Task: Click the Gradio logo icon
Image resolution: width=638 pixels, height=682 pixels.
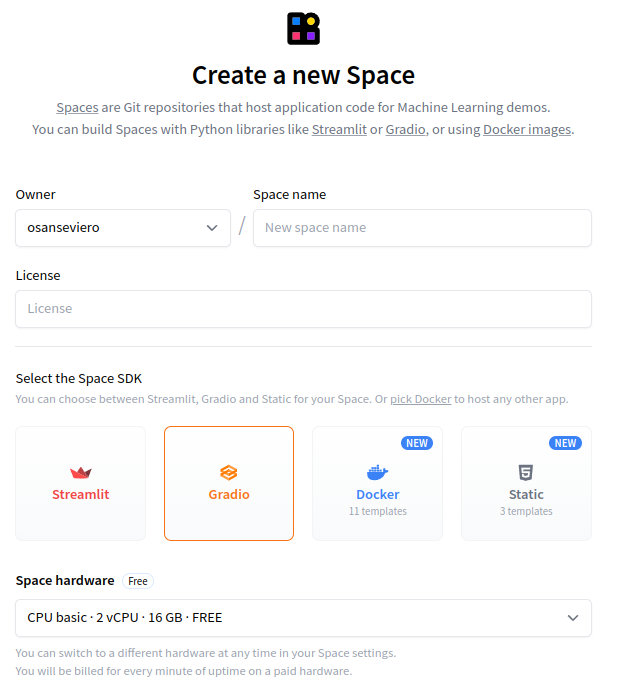Action: click(229, 473)
